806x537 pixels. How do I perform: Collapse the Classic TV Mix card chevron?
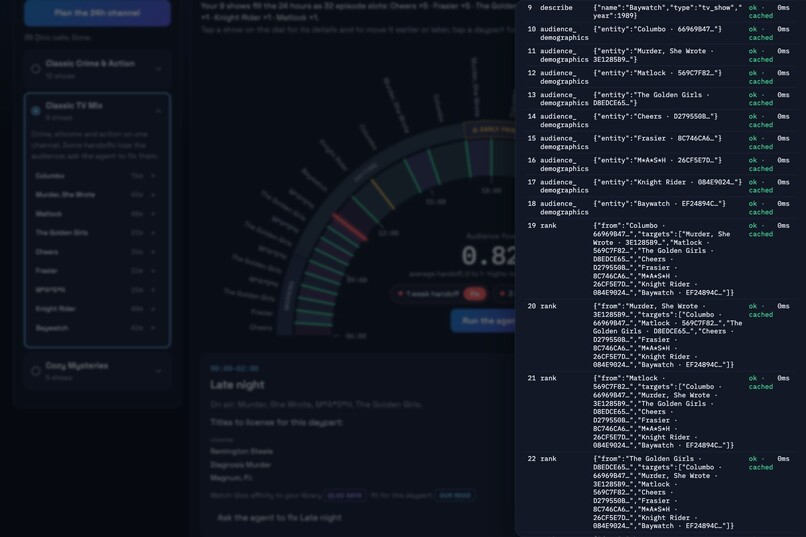click(158, 111)
